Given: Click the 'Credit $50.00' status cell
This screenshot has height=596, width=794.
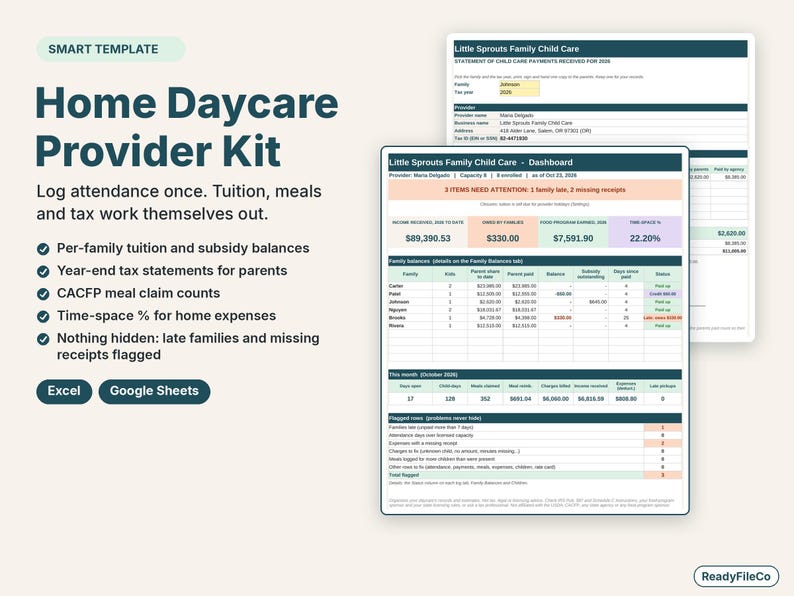Looking at the screenshot, I should tap(662, 294).
